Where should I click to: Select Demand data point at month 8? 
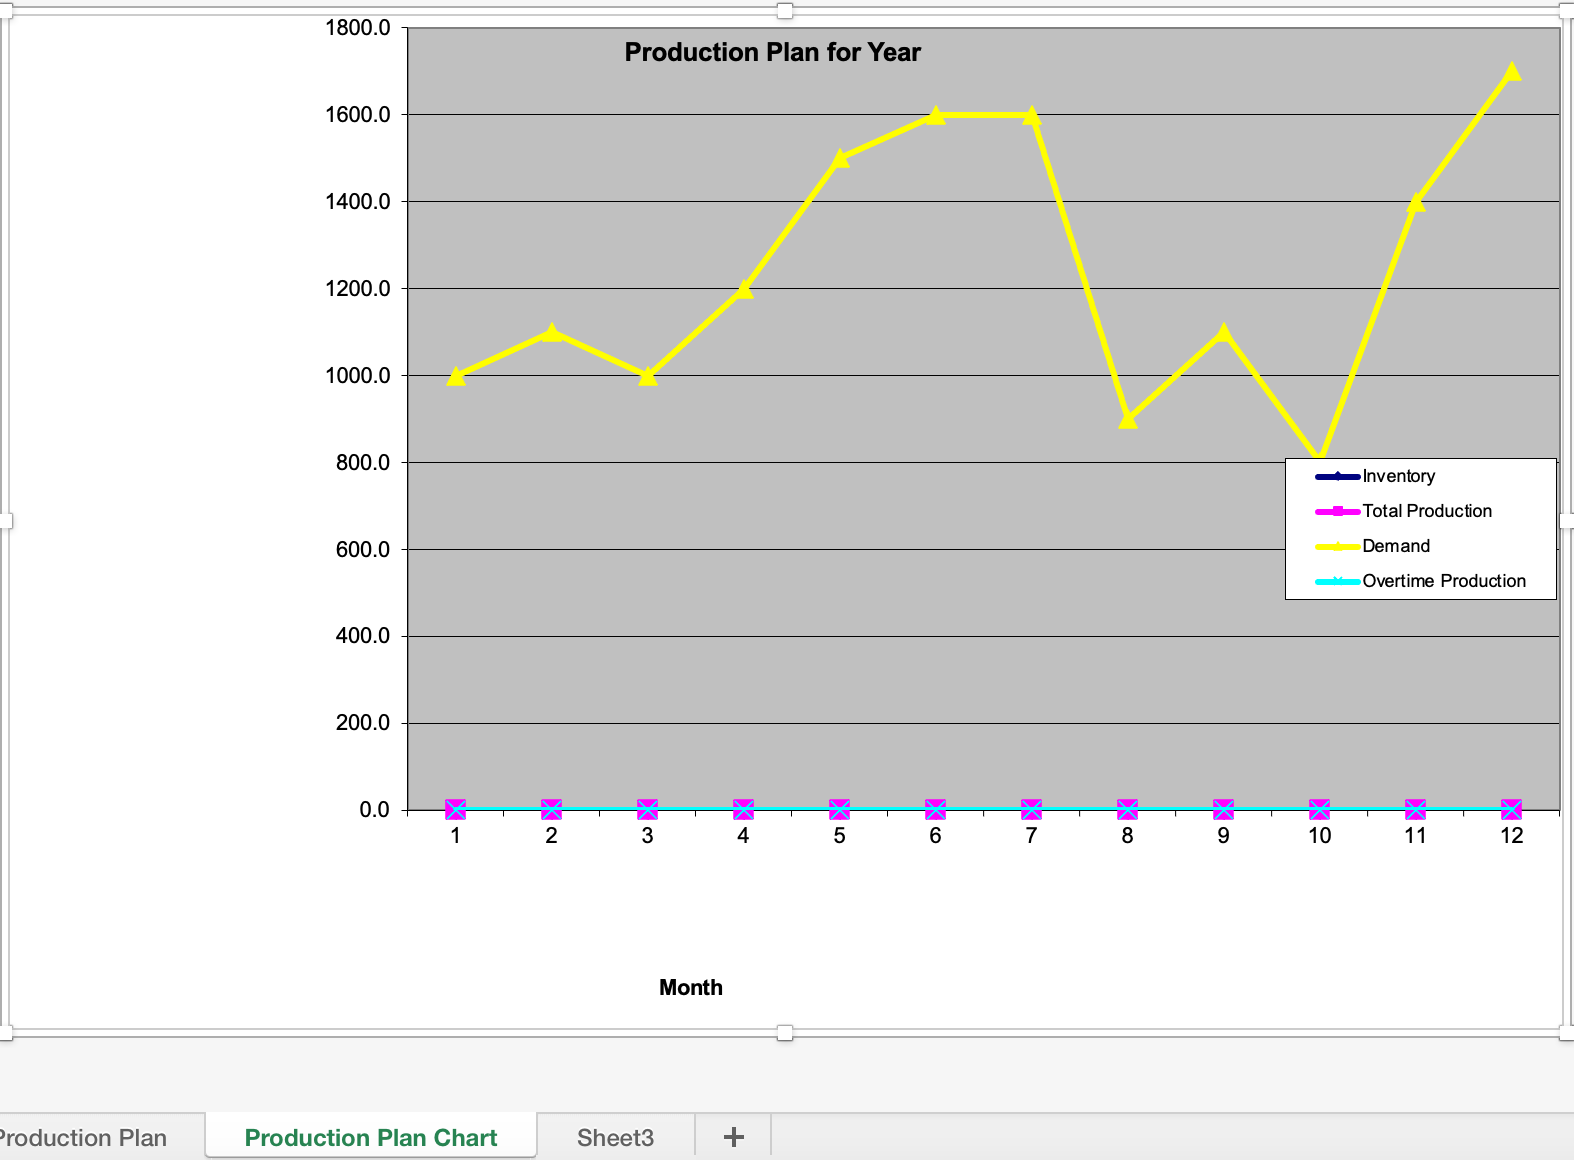pyautogui.click(x=1127, y=419)
